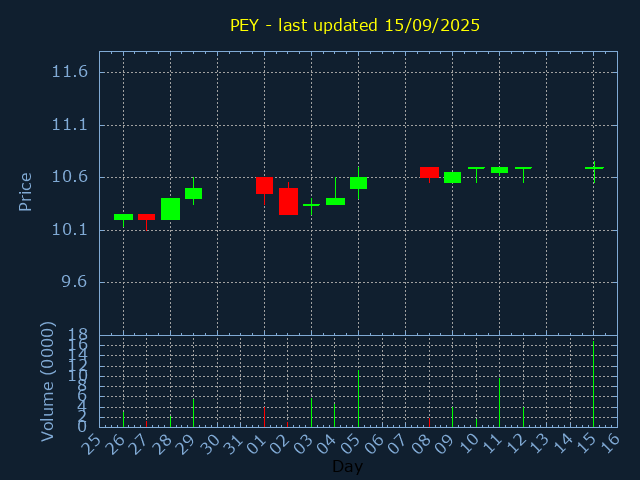Click the x-axis day label 03

coord(303,444)
